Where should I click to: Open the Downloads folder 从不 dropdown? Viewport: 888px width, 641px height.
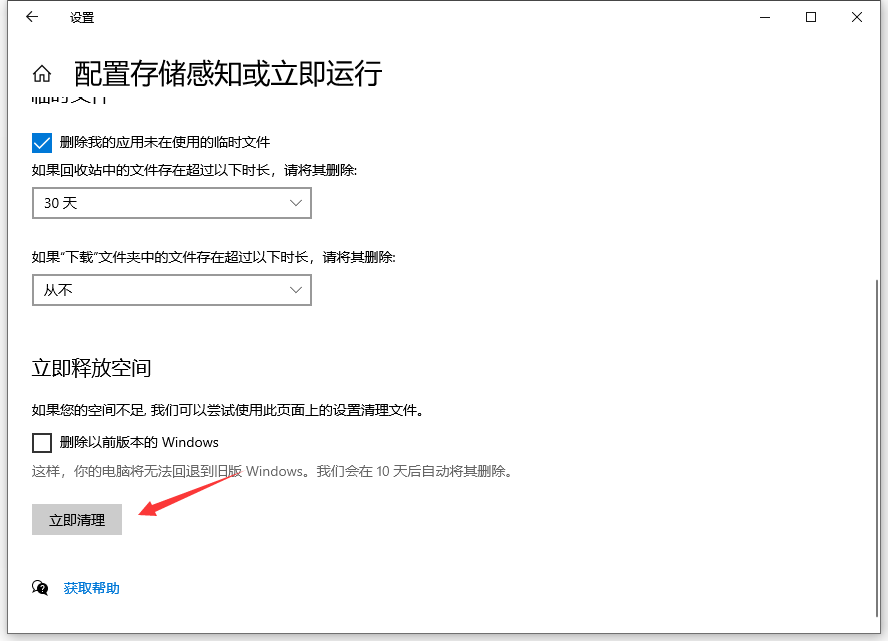pos(171,290)
